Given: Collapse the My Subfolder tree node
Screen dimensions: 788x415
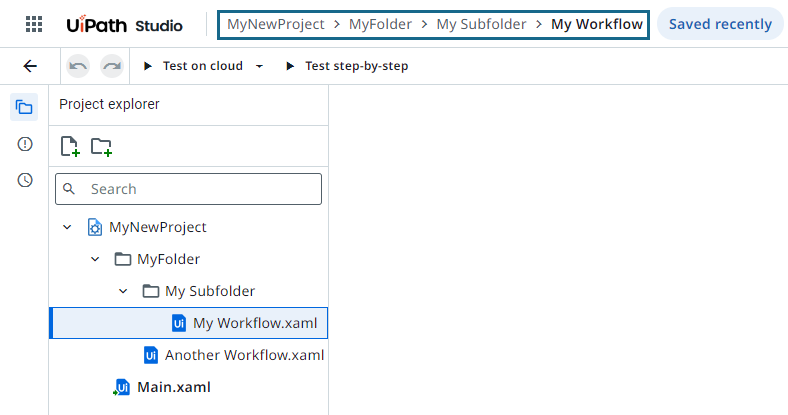Looking at the screenshot, I should click(x=123, y=291).
